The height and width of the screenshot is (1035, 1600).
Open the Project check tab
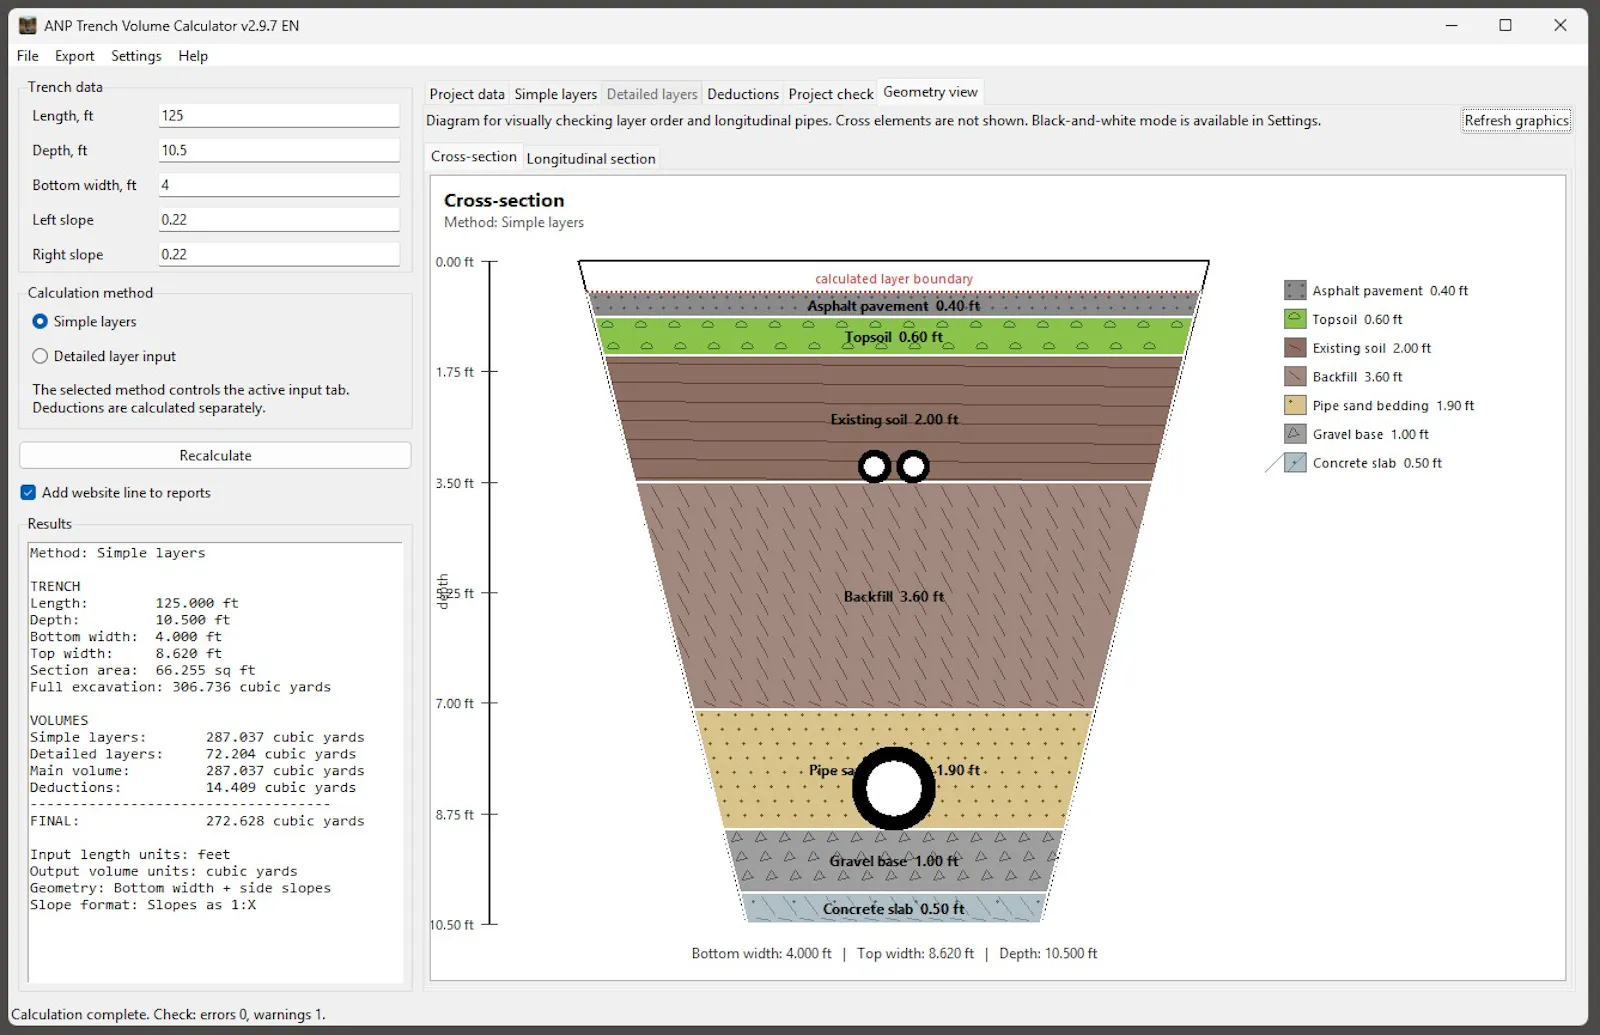(831, 94)
